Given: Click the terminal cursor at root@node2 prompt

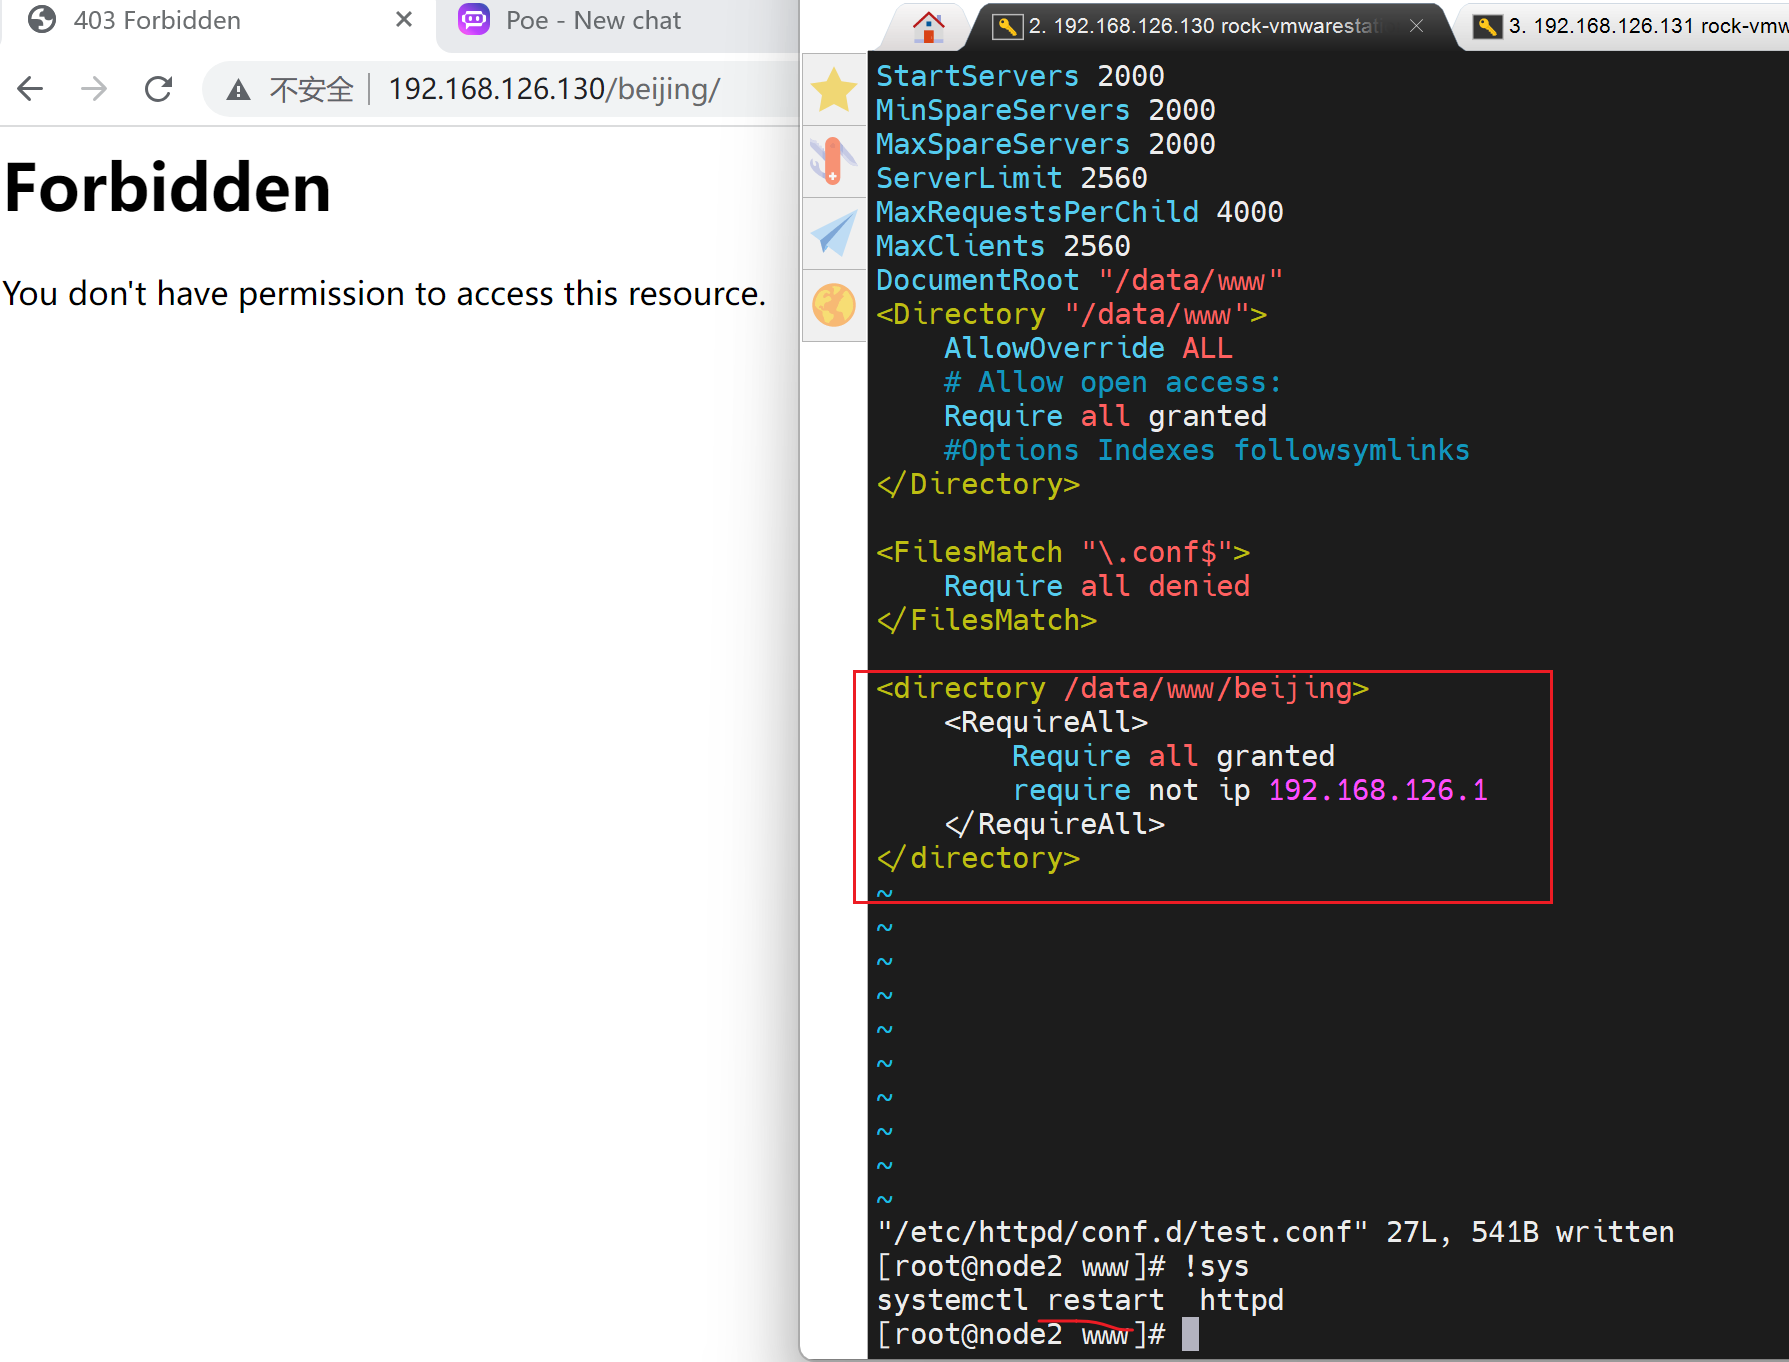Looking at the screenshot, I should click(1190, 1334).
